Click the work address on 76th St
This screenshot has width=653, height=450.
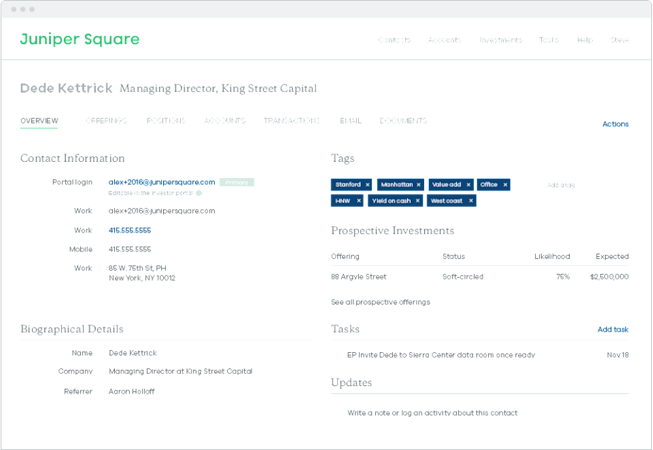pyautogui.click(x=142, y=273)
